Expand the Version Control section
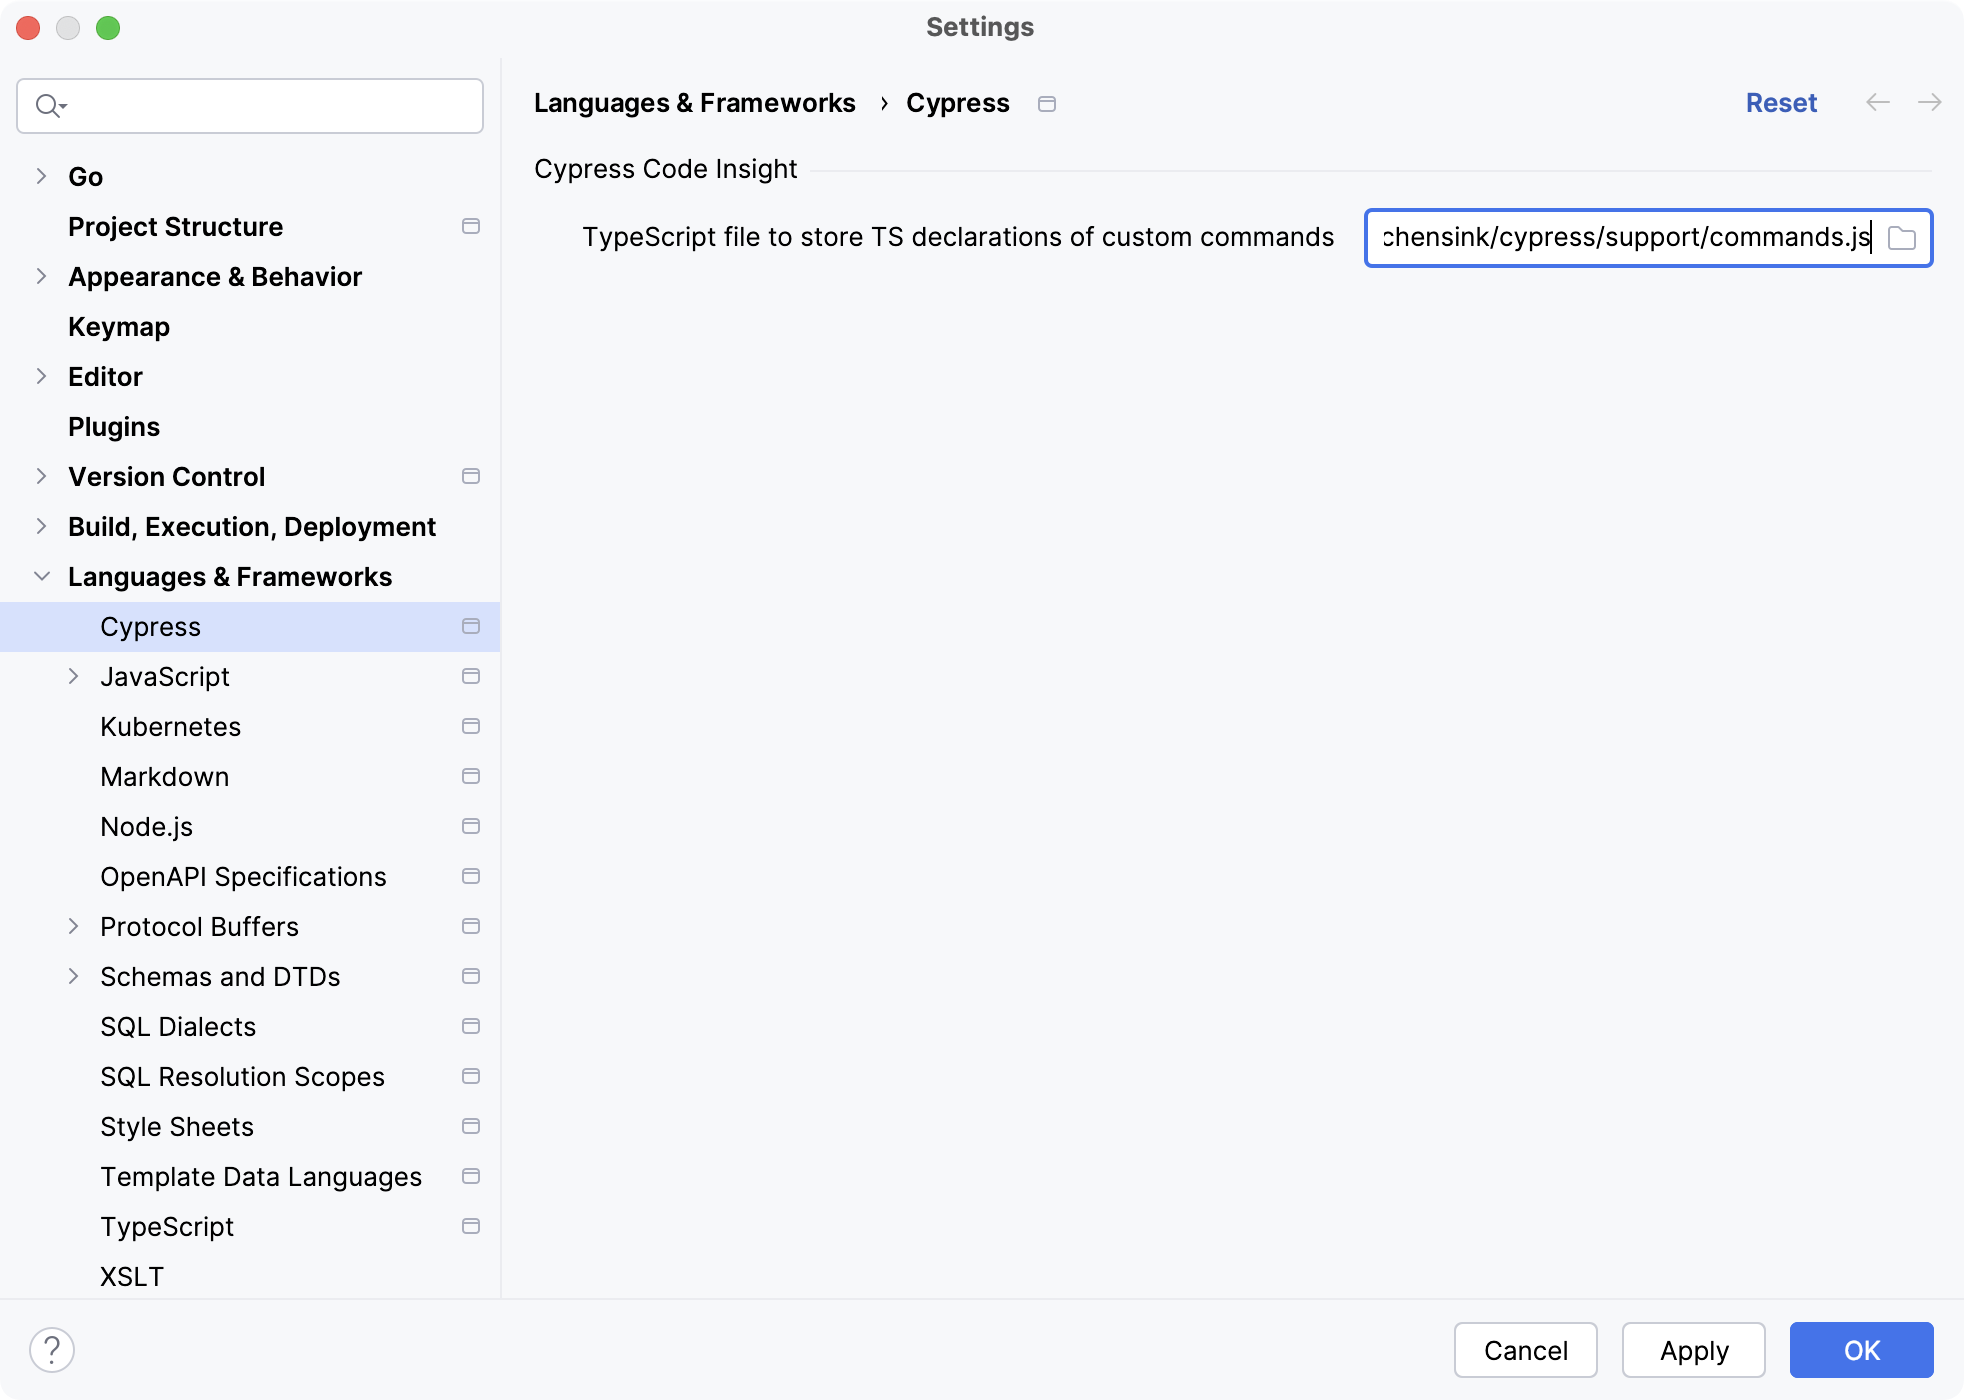The width and height of the screenshot is (1964, 1400). [39, 476]
